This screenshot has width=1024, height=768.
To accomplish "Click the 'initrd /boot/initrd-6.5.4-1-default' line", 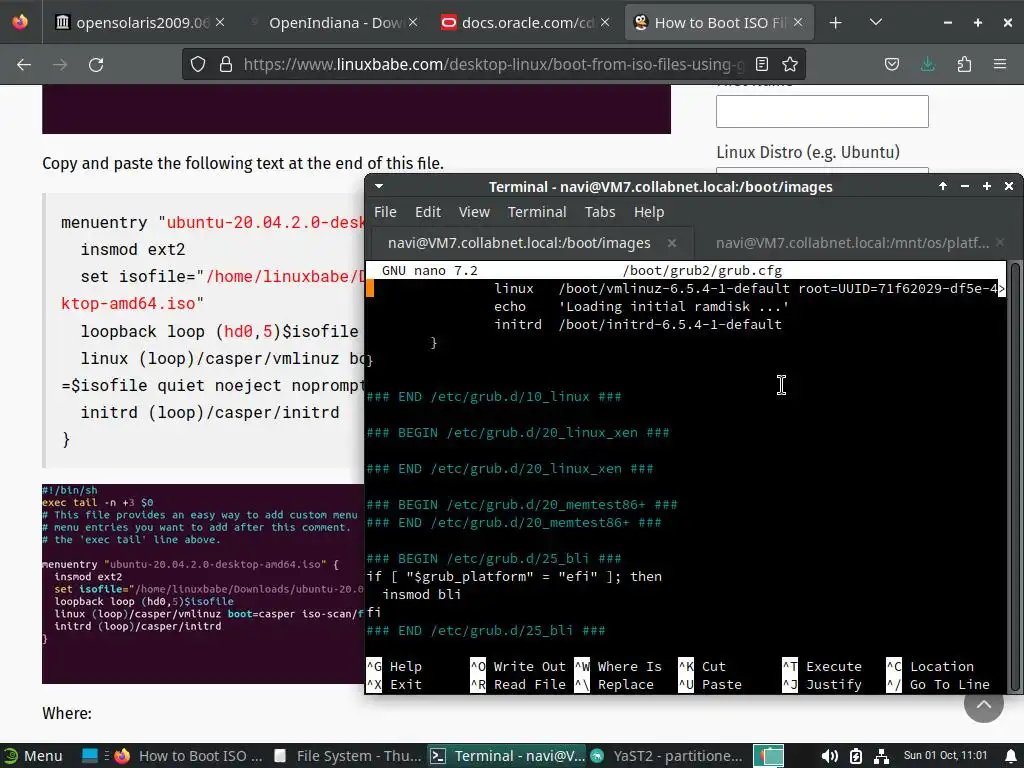I will [x=637, y=324].
